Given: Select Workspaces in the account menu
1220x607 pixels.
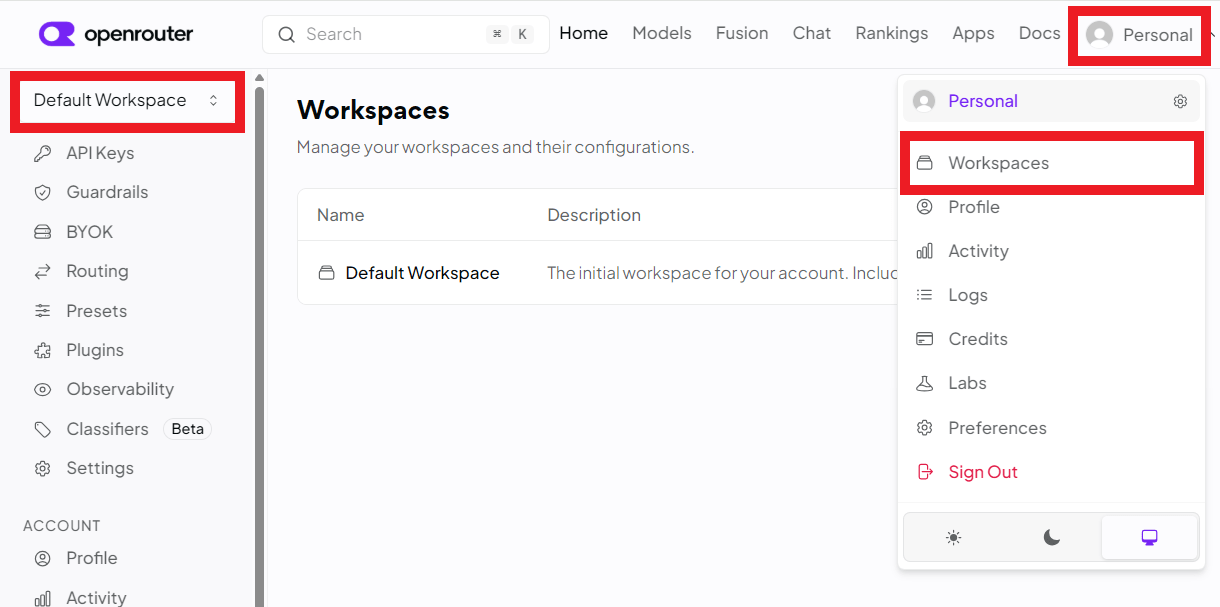Looking at the screenshot, I should [1051, 163].
